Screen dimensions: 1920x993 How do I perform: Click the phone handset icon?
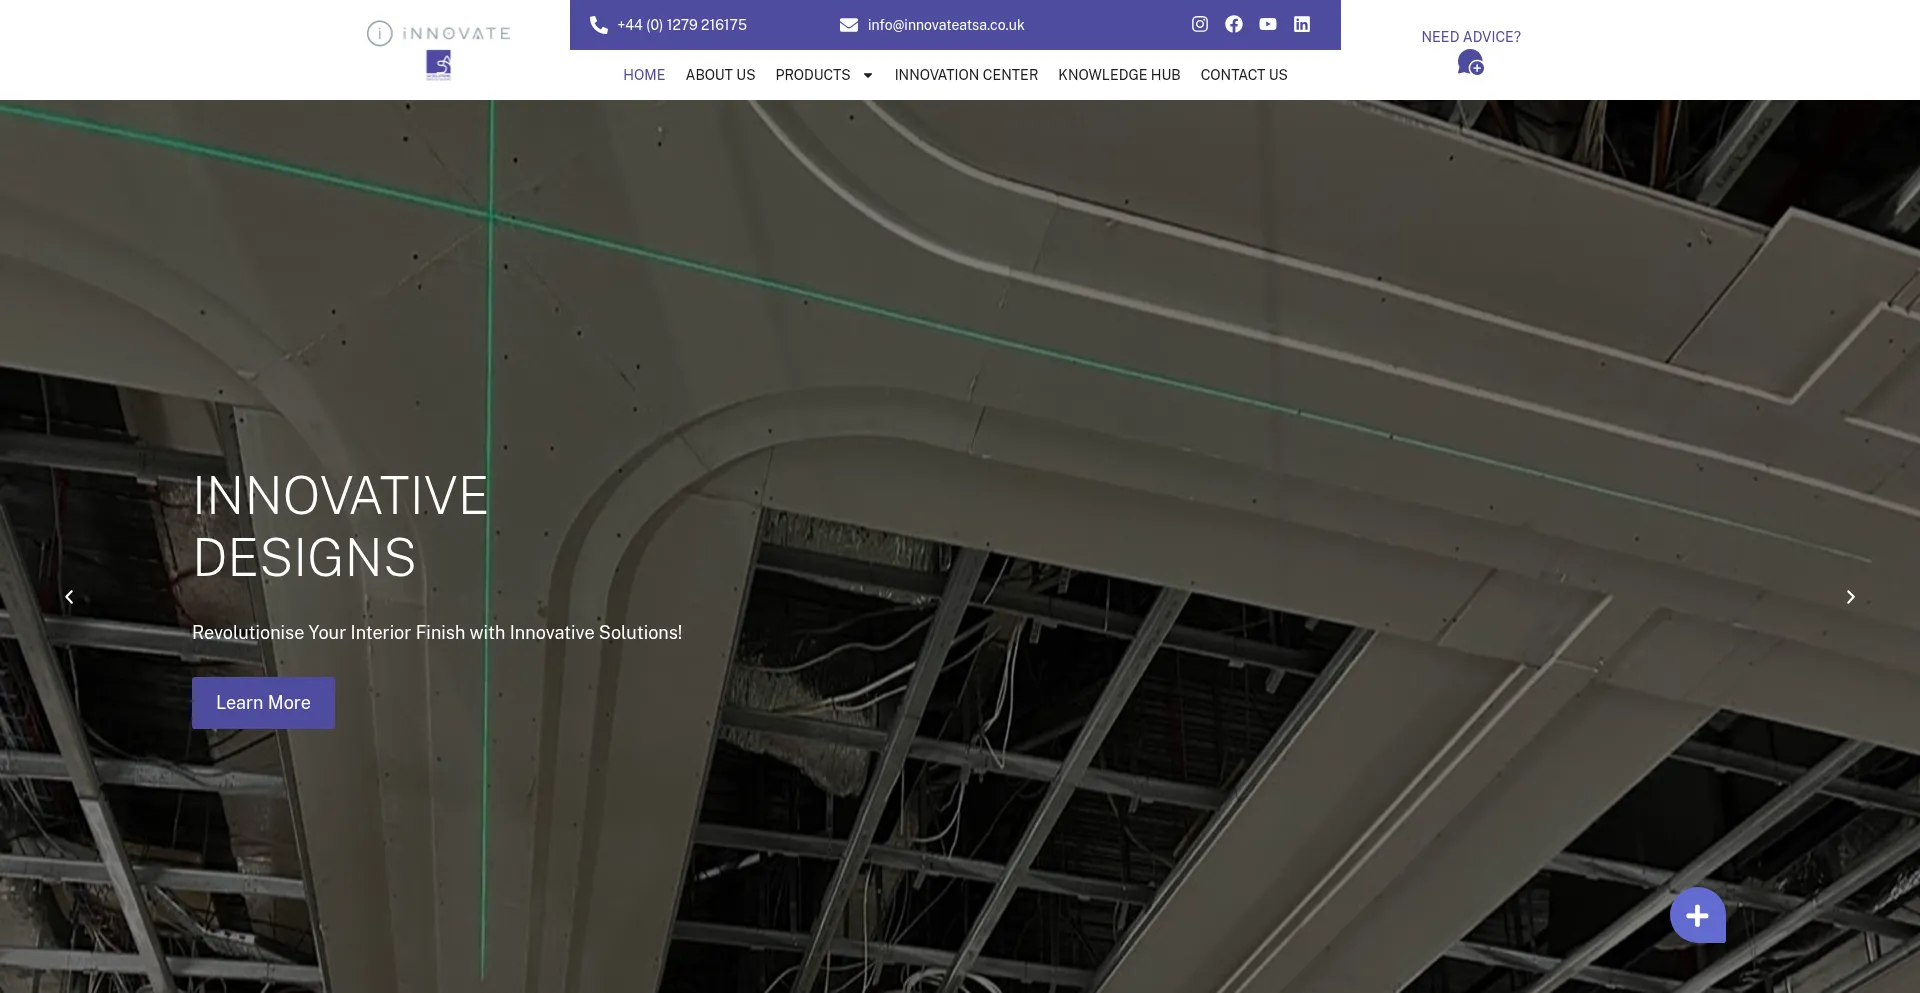[x=599, y=25]
